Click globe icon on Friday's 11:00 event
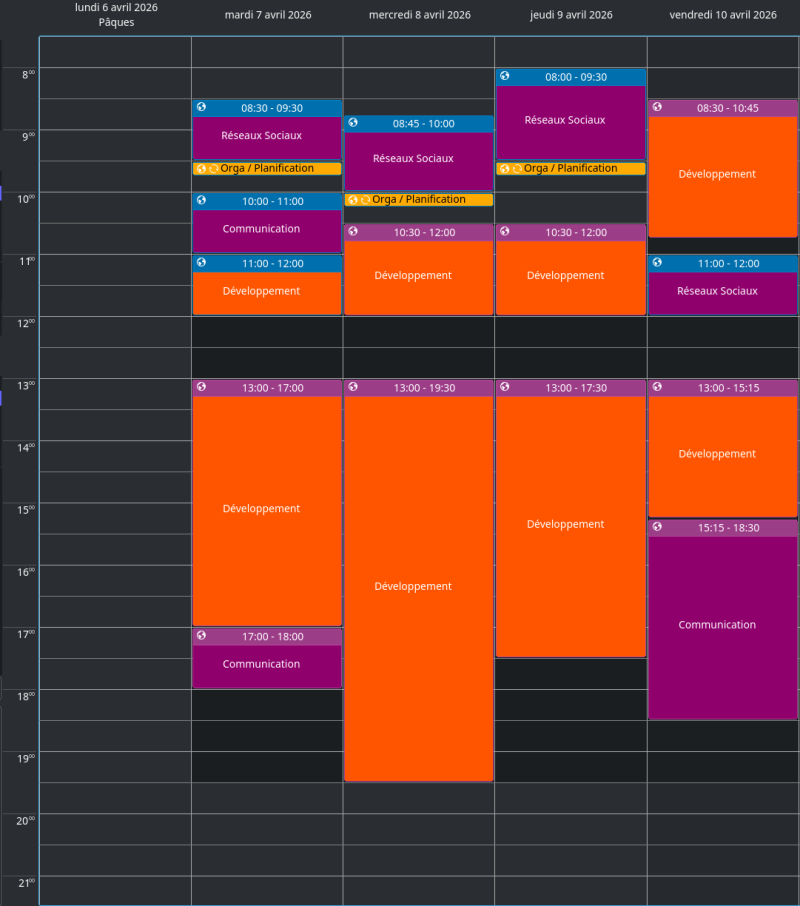This screenshot has width=800, height=906. click(x=657, y=262)
